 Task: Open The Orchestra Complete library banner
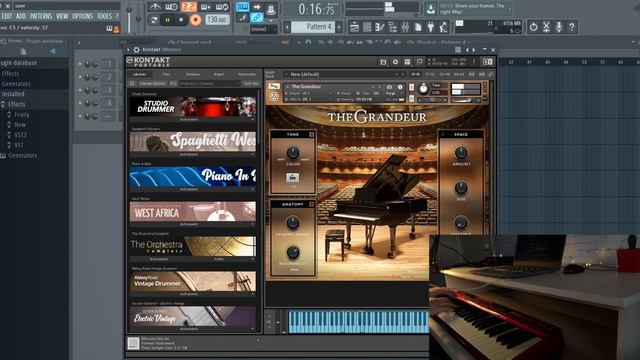point(193,246)
